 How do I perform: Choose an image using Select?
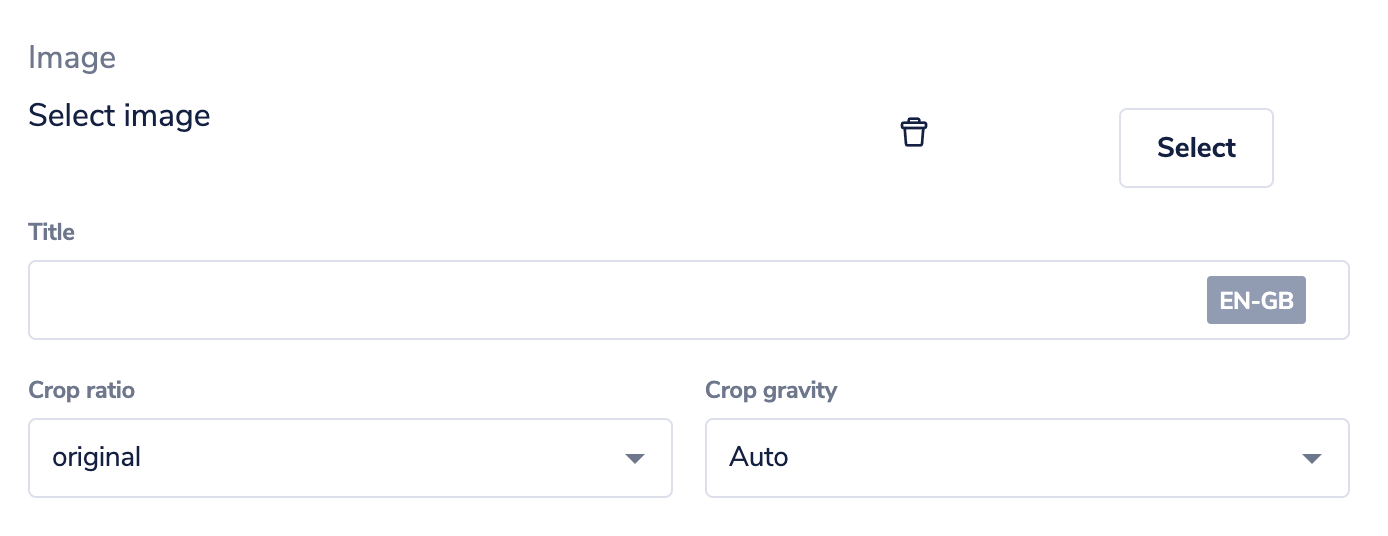tap(1196, 148)
